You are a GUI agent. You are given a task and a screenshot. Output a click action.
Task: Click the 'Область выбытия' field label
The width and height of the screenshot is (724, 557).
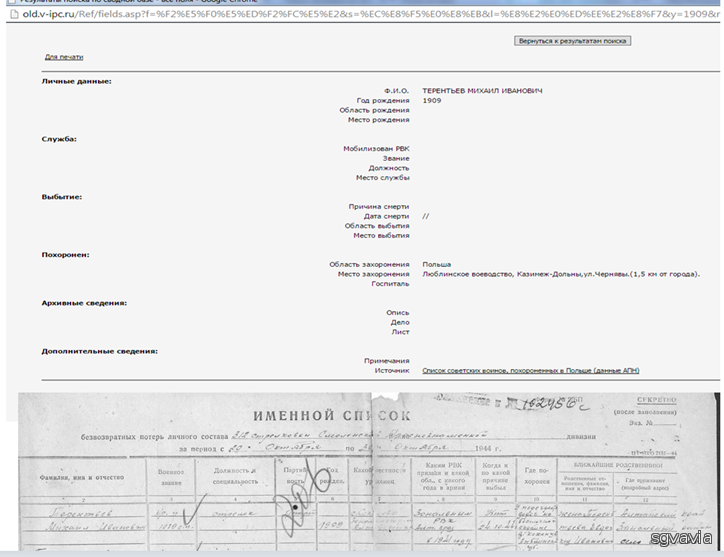(x=377, y=226)
